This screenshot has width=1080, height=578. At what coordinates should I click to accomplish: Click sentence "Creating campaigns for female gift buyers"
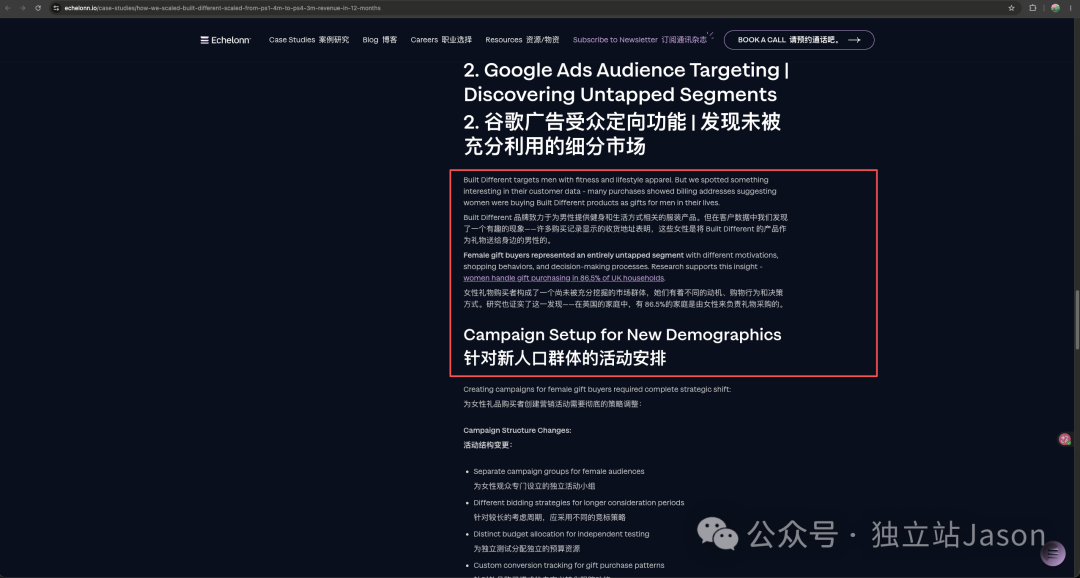click(x=597, y=389)
